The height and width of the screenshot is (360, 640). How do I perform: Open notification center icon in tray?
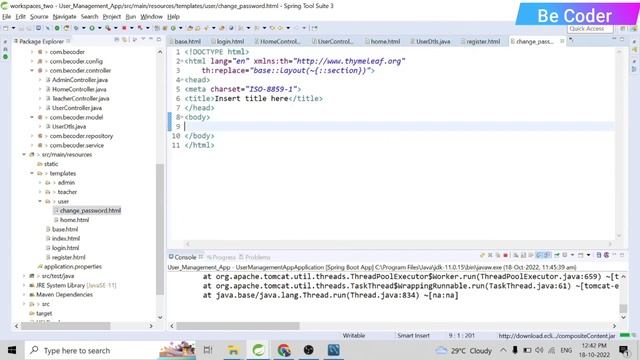[x=624, y=350]
